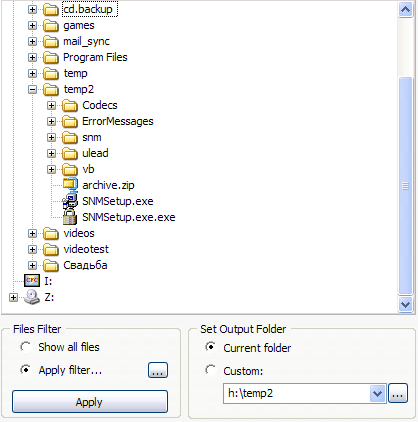Click the snm folder icon
418x422 pixels.
(x=70, y=137)
